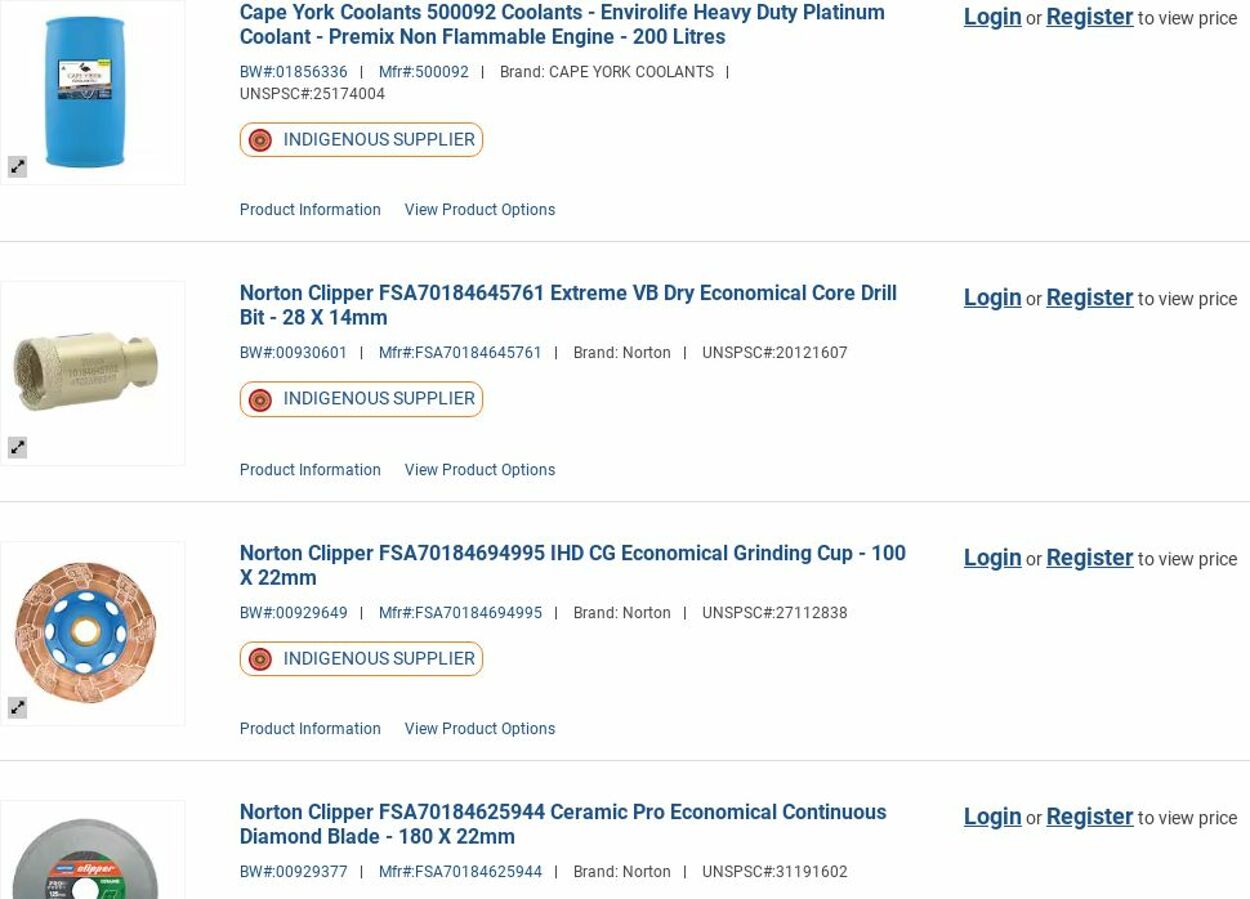Click Register link beside core drill bit
This screenshot has width=1250, height=899.
click(x=1089, y=298)
